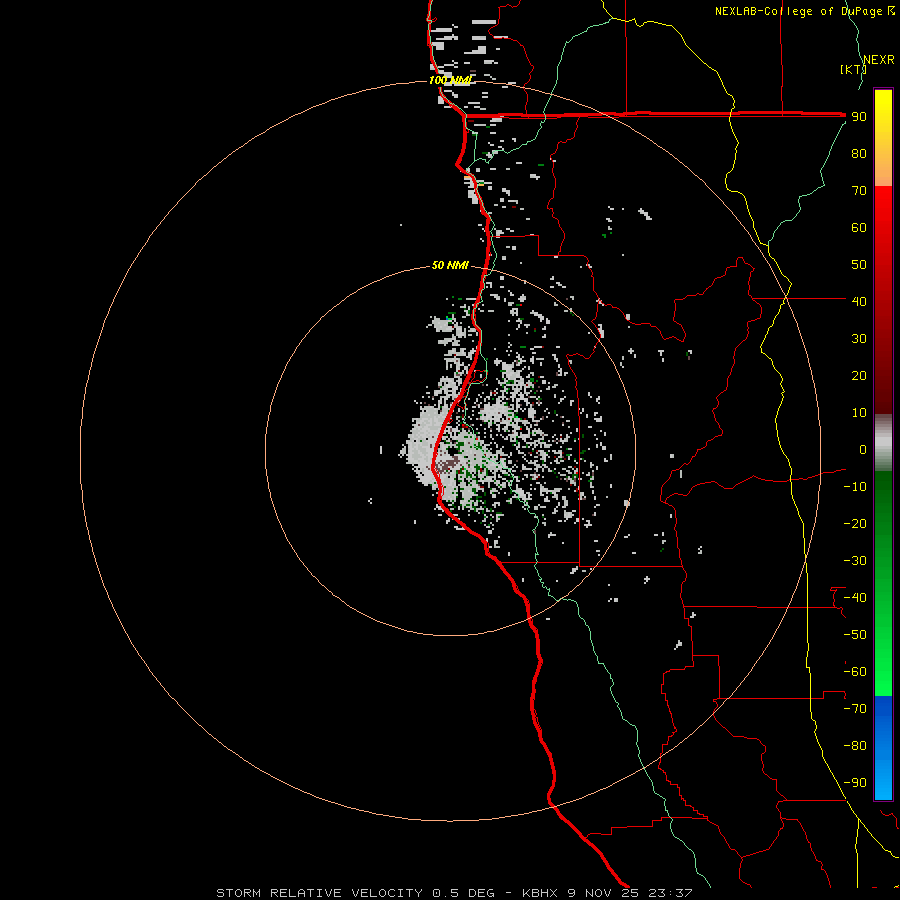Click the 40 value on the velocity scale
The image size is (900, 900).
859,301
